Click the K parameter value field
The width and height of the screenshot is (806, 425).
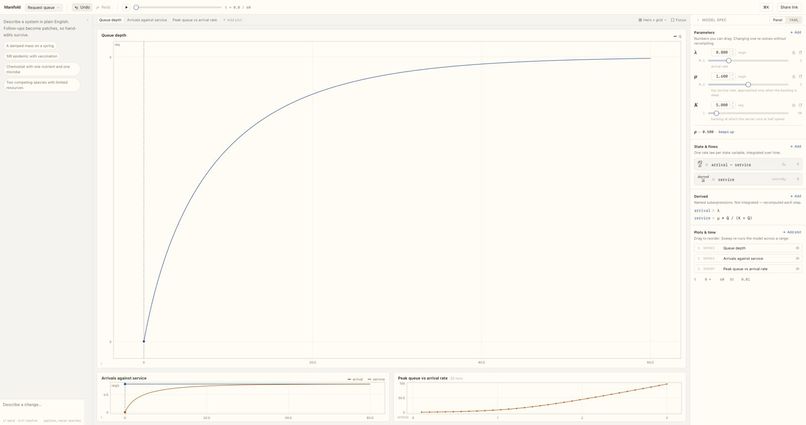coord(721,105)
